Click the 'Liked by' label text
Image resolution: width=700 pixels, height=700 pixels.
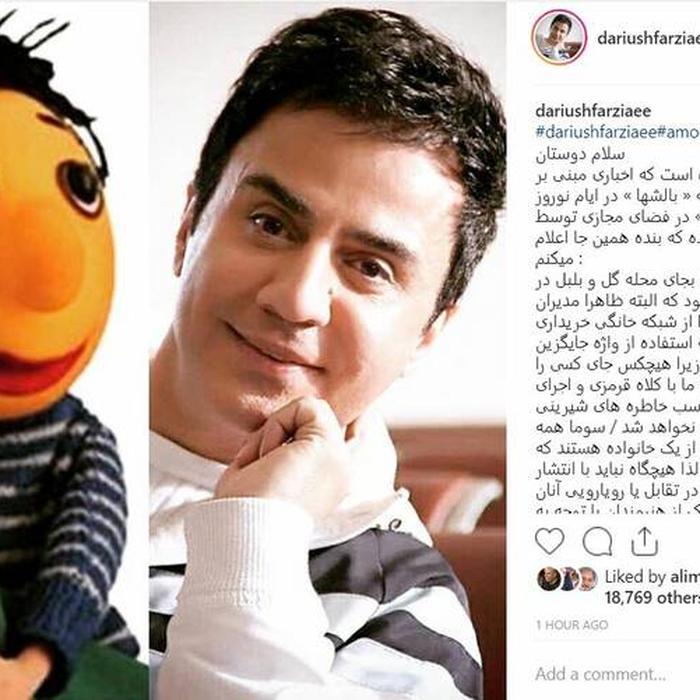(x=635, y=577)
